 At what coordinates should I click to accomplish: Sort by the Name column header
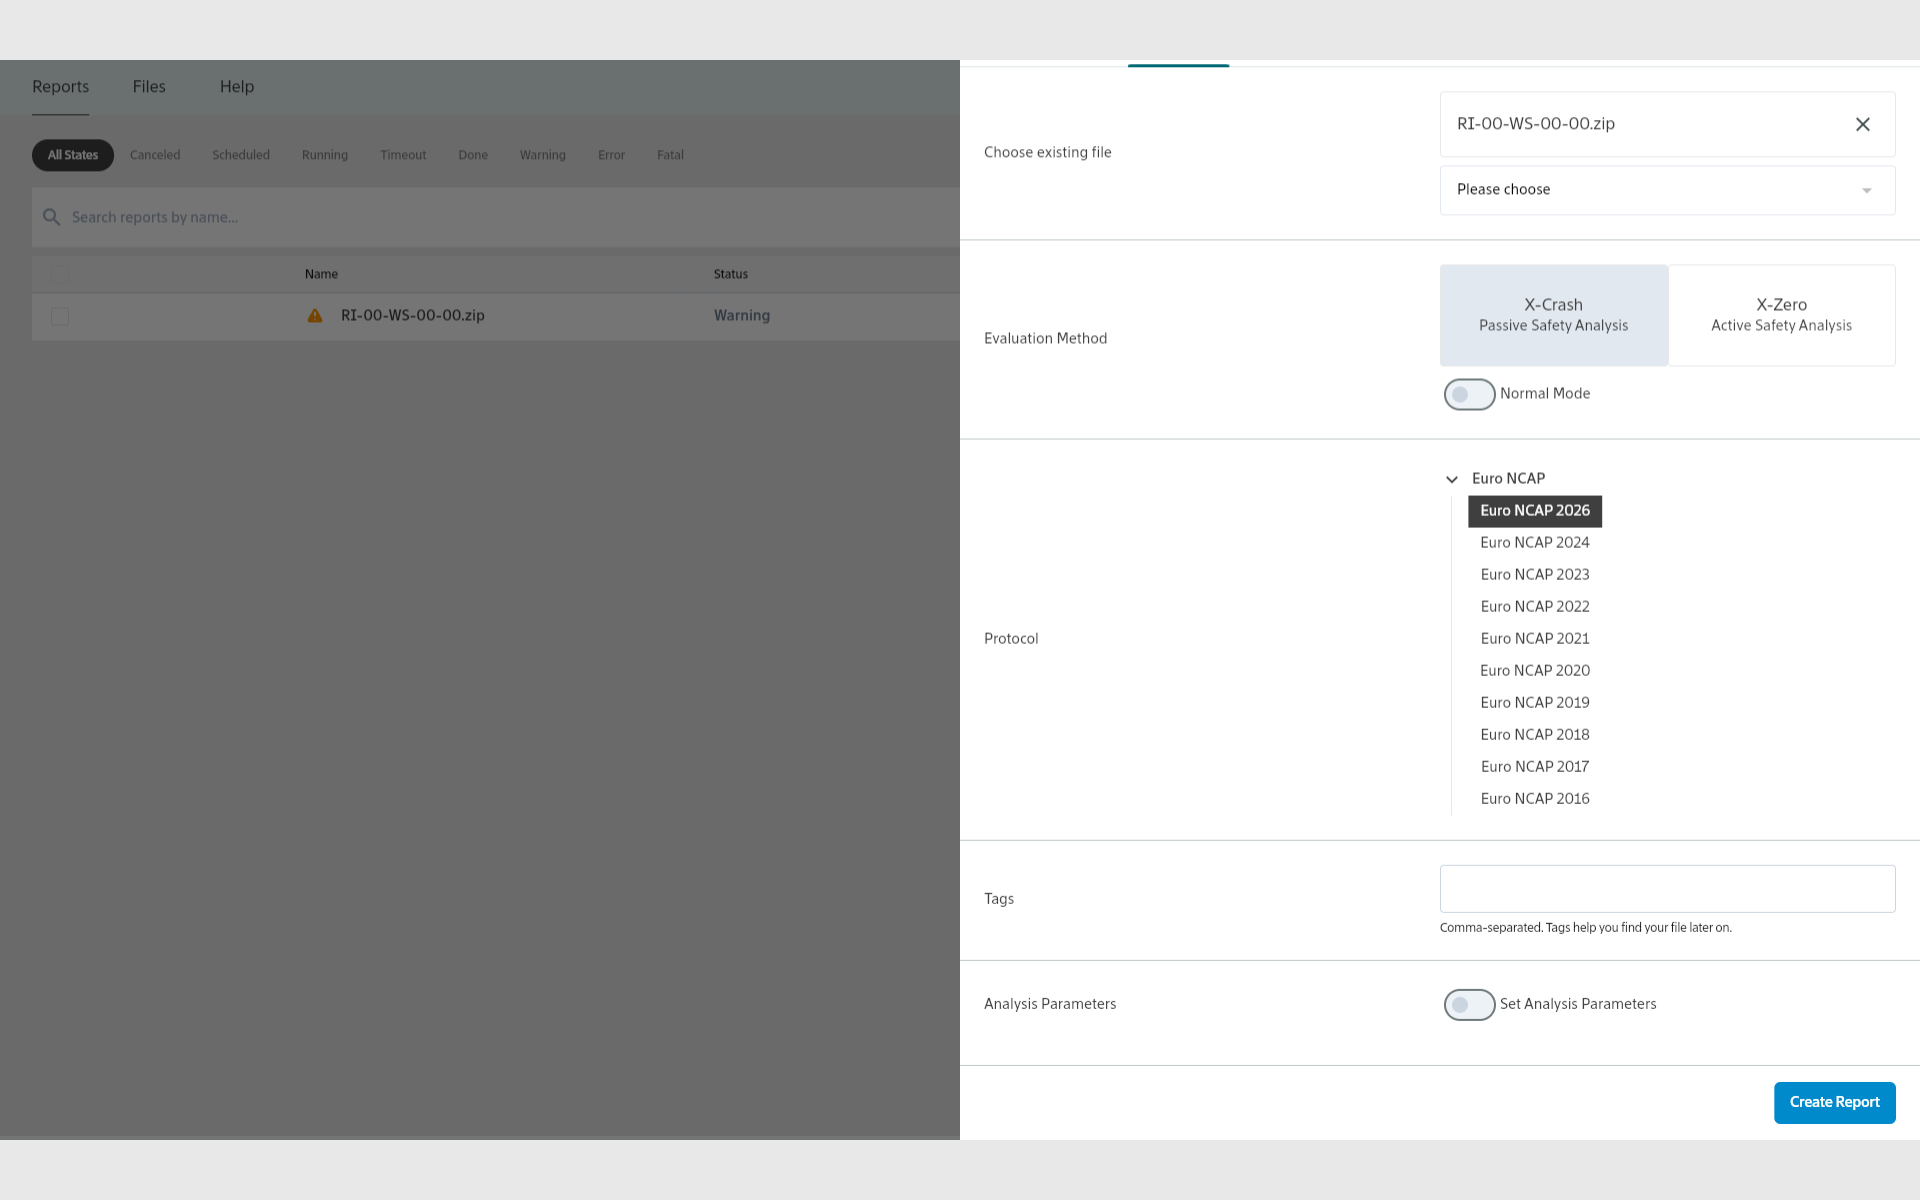[x=321, y=274]
